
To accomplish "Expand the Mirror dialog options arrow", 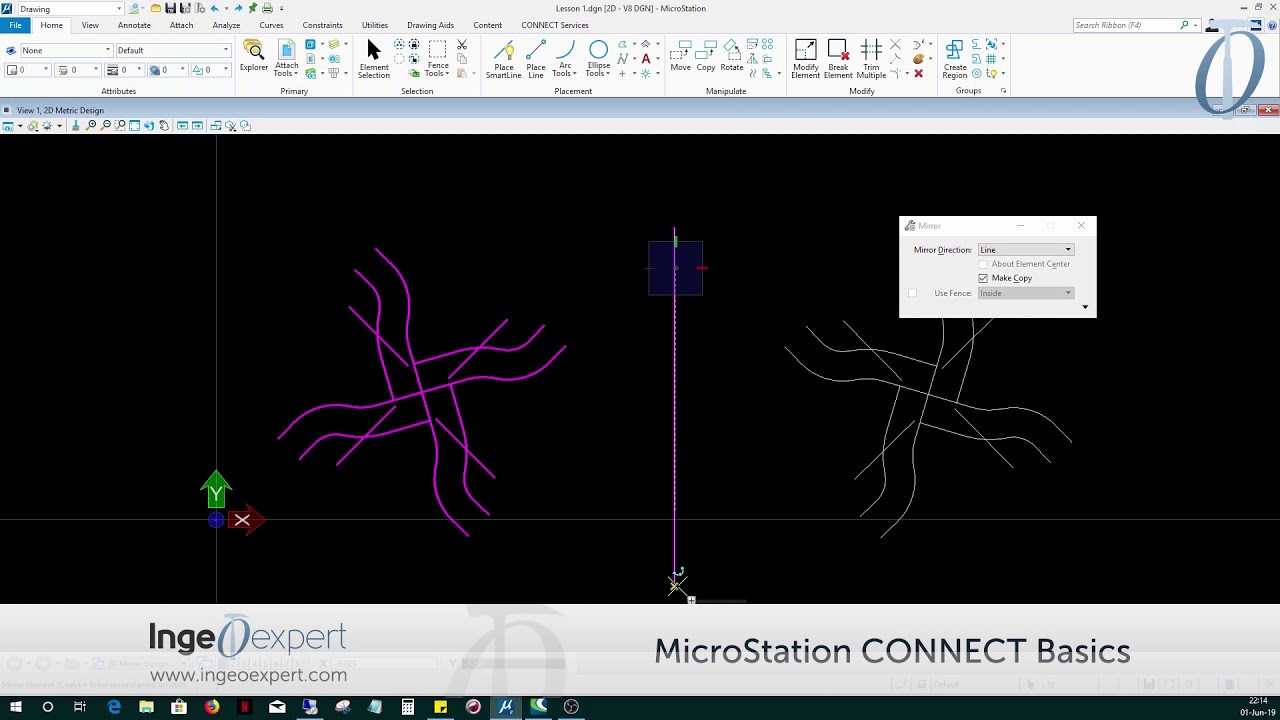I will coord(1085,307).
